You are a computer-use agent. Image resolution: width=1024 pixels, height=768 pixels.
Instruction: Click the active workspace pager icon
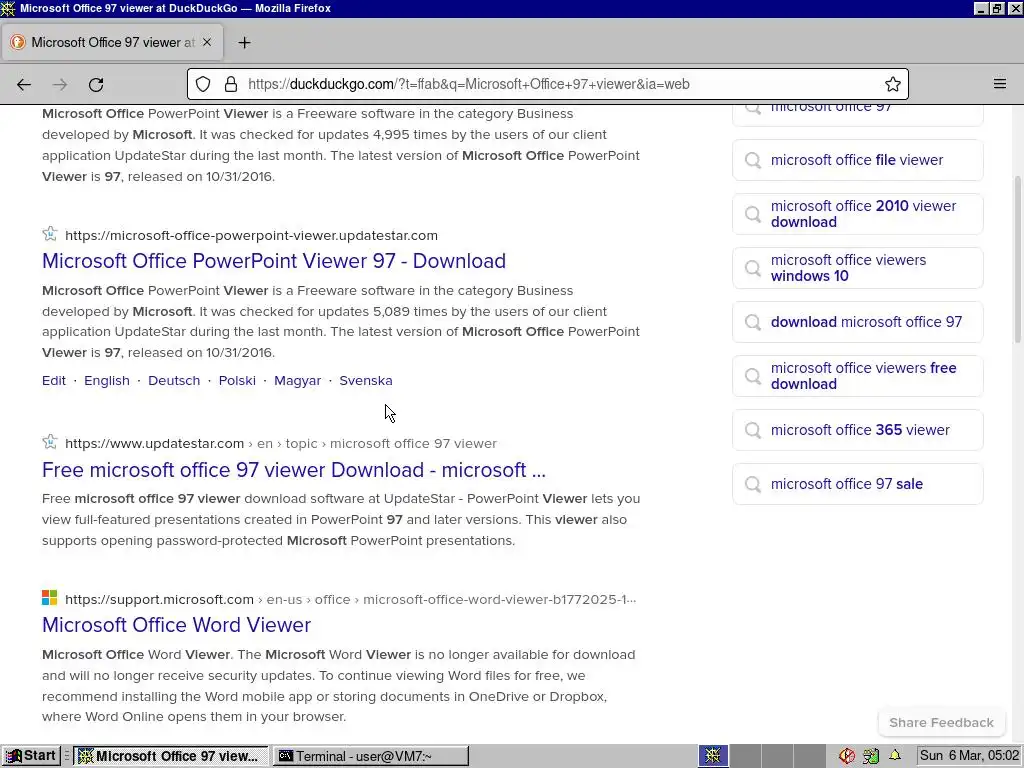coord(713,756)
